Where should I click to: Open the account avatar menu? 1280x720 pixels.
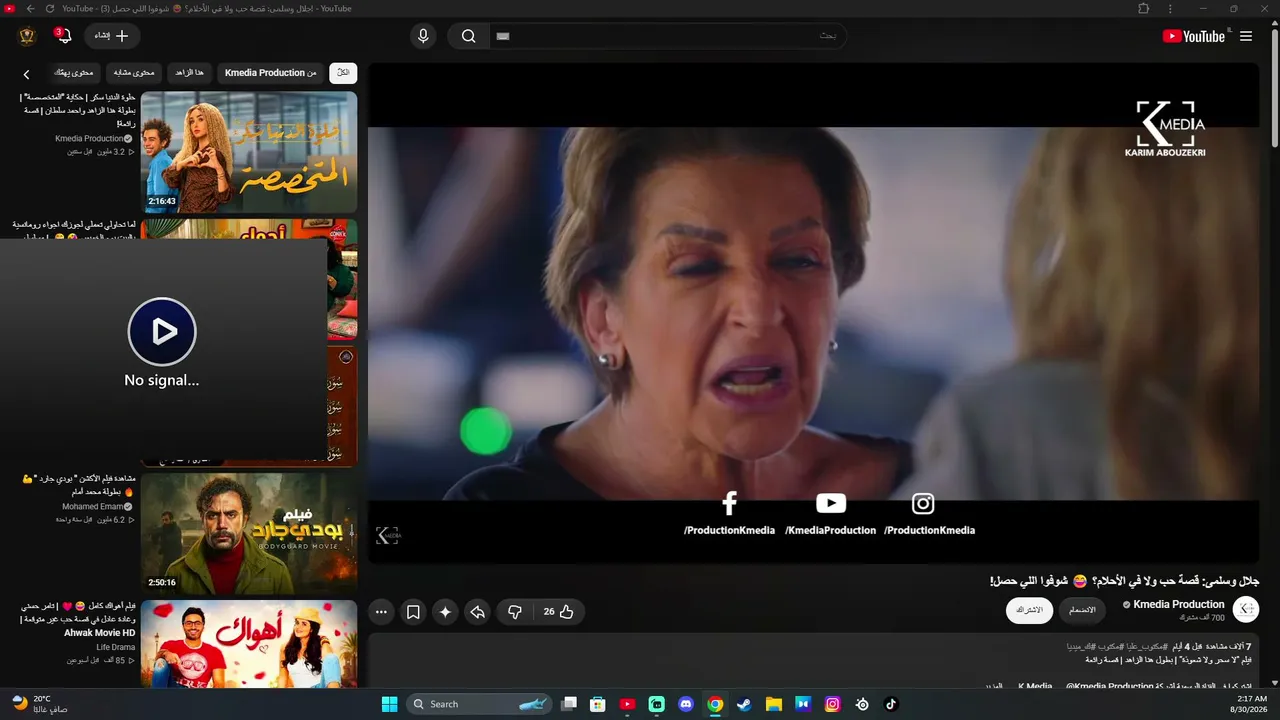[27, 36]
